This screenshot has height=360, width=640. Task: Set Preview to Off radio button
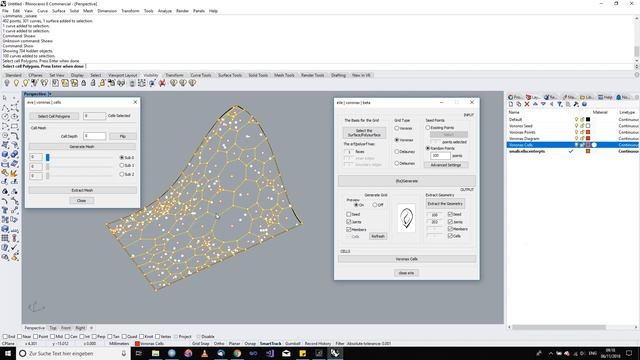coord(375,205)
